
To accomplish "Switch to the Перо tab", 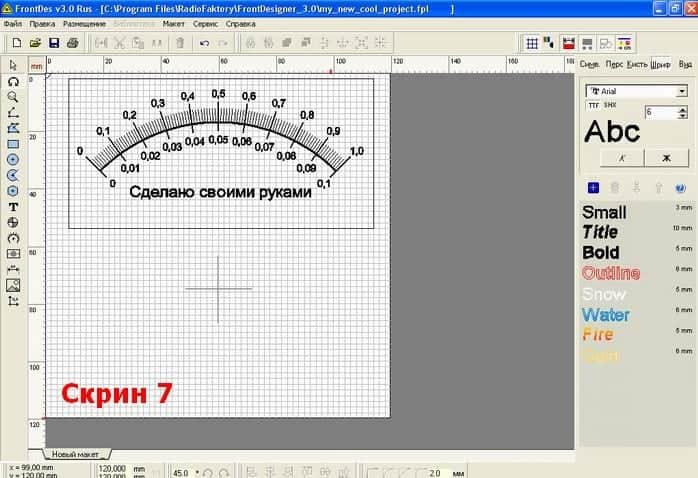I will coord(614,65).
